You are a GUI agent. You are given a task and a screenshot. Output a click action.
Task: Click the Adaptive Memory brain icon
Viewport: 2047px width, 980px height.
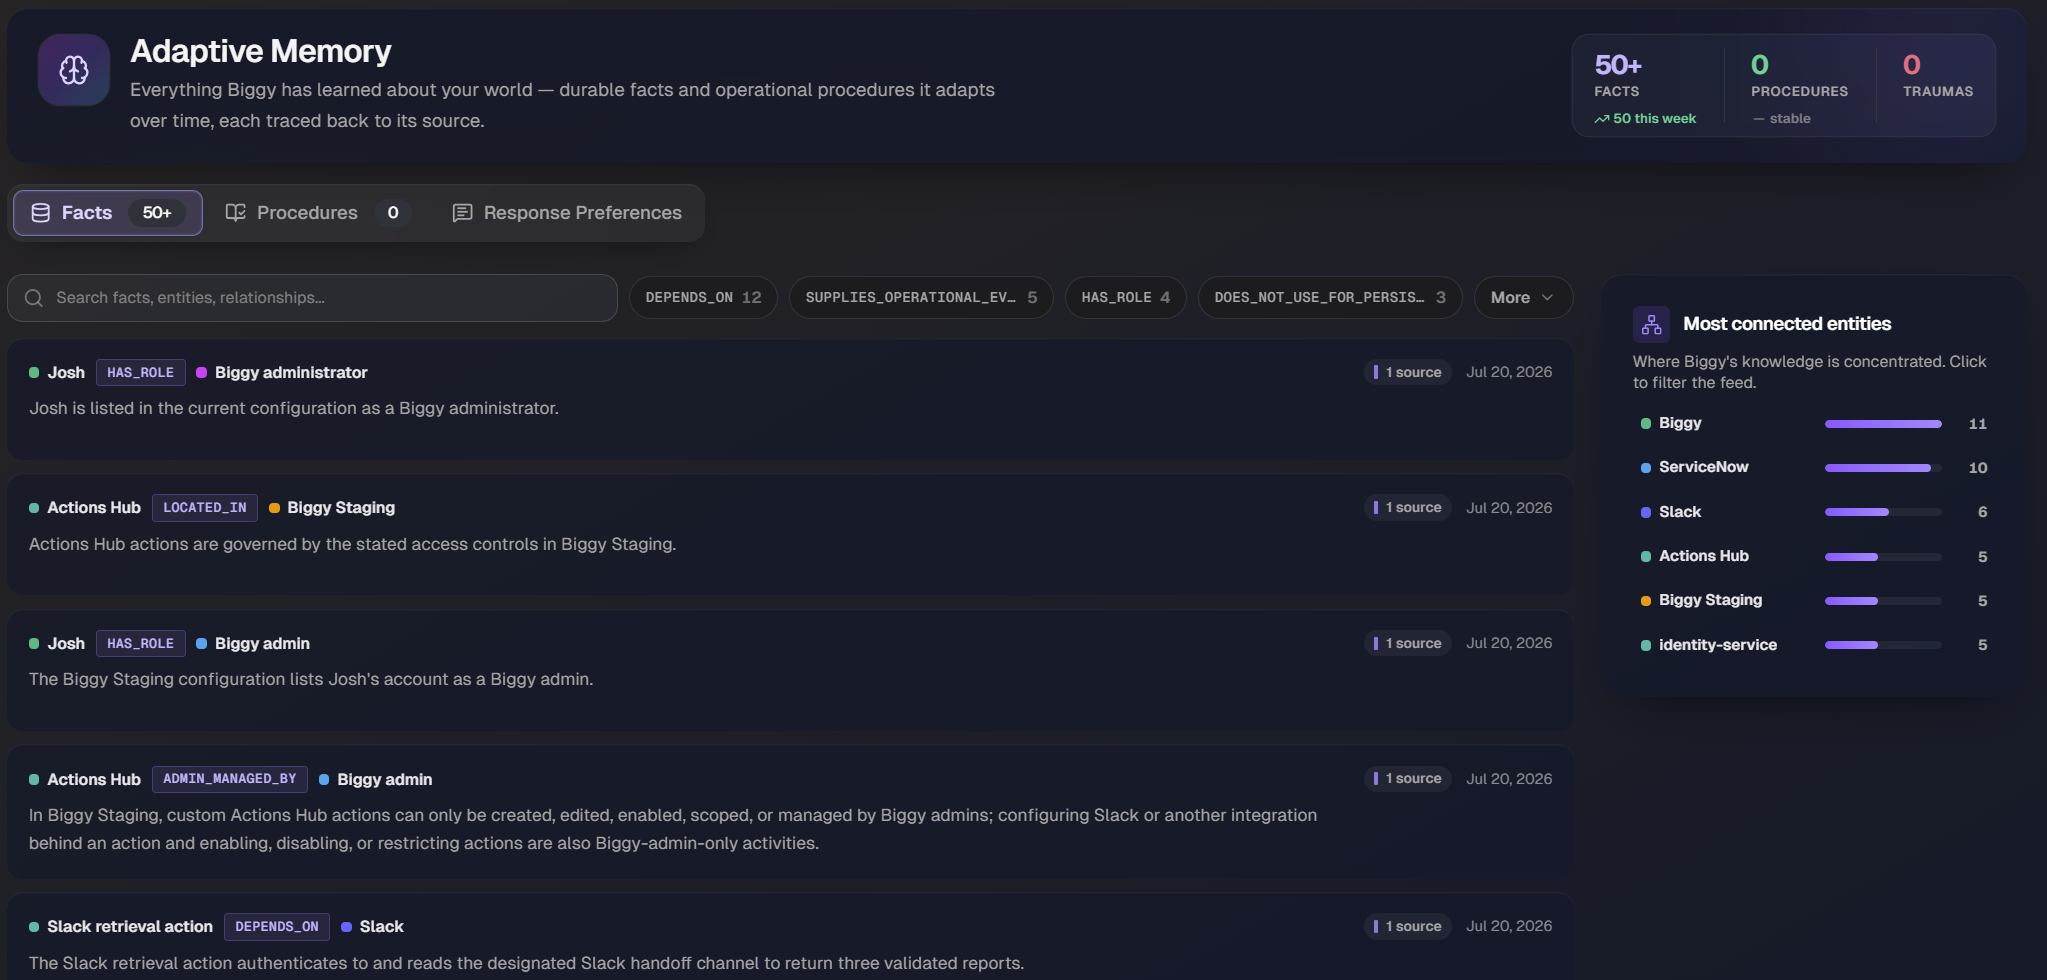click(x=74, y=70)
